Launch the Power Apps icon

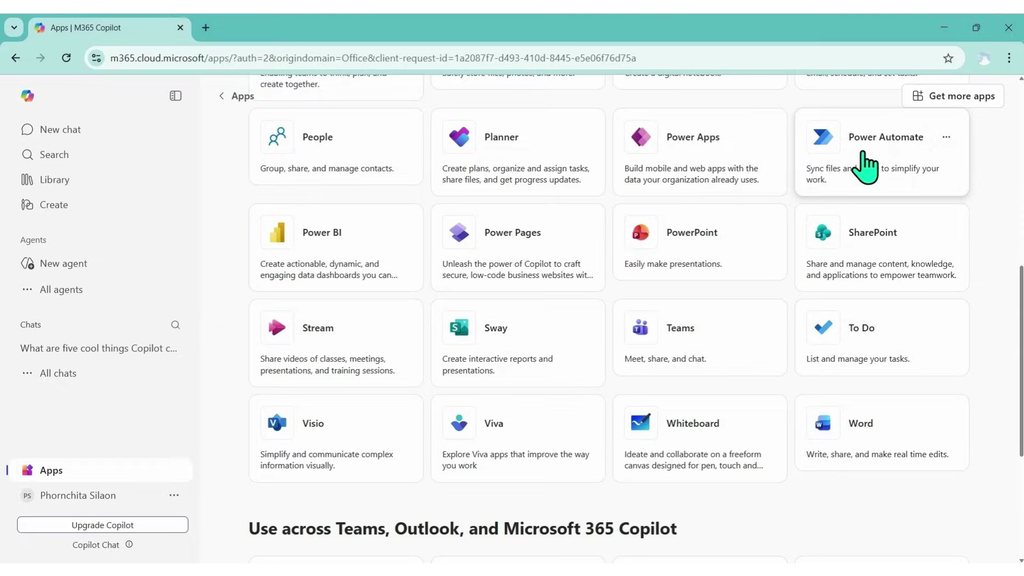[641, 137]
